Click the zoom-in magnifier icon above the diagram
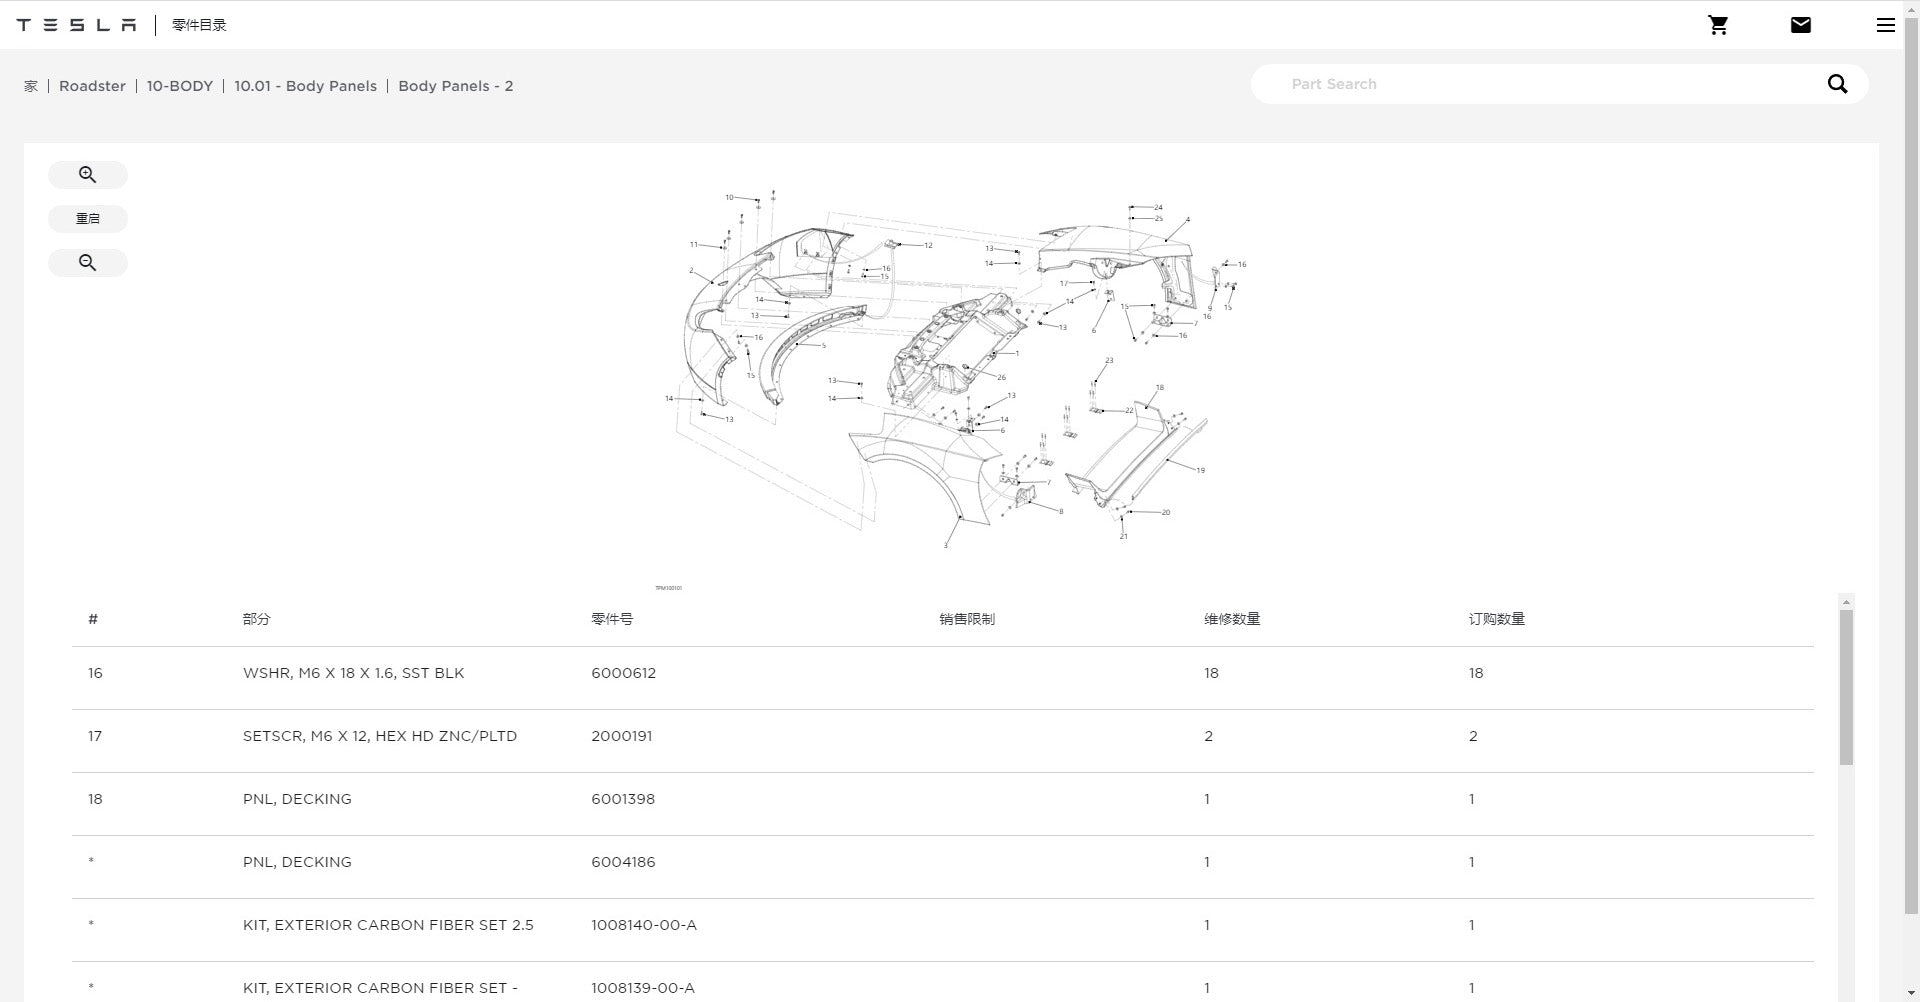The height and width of the screenshot is (1002, 1920). pyautogui.click(x=88, y=174)
